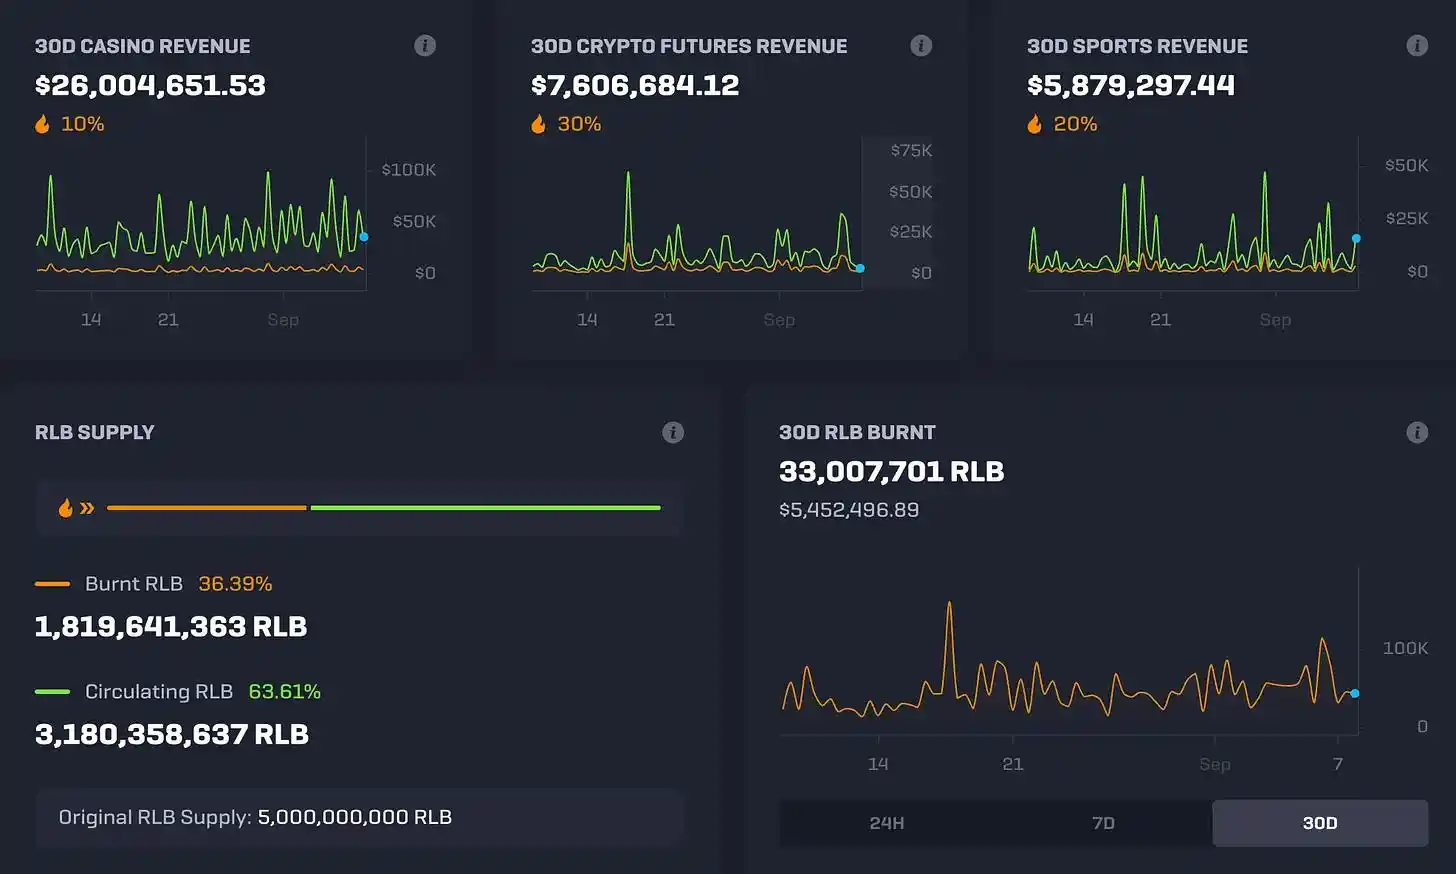
Task: Click the green circulating segment of supply bar
Action: pos(485,508)
